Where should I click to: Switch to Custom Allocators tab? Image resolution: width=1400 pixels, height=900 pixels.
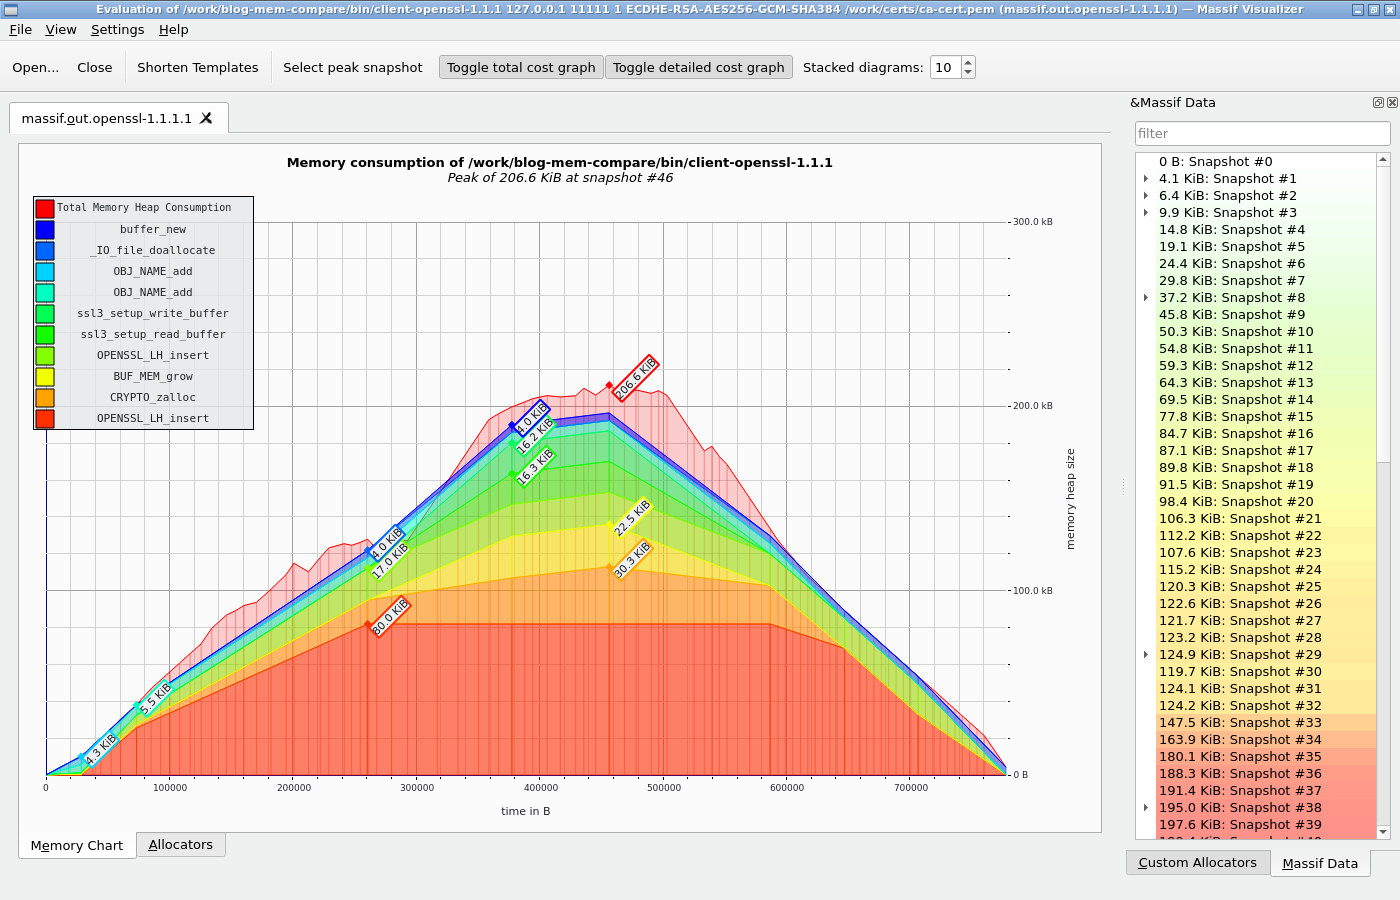(x=1197, y=862)
